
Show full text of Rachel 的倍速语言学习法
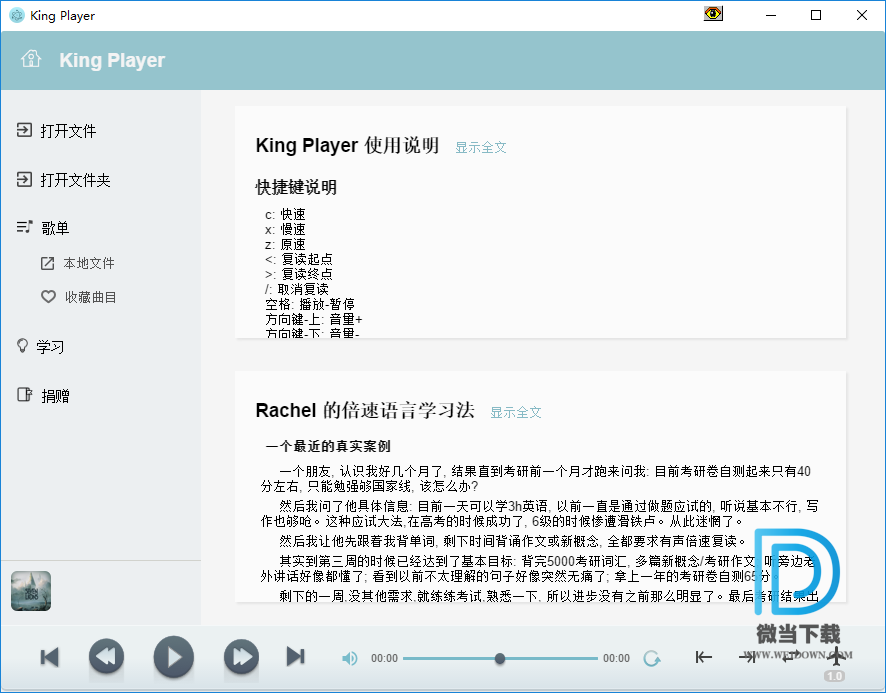coord(515,413)
